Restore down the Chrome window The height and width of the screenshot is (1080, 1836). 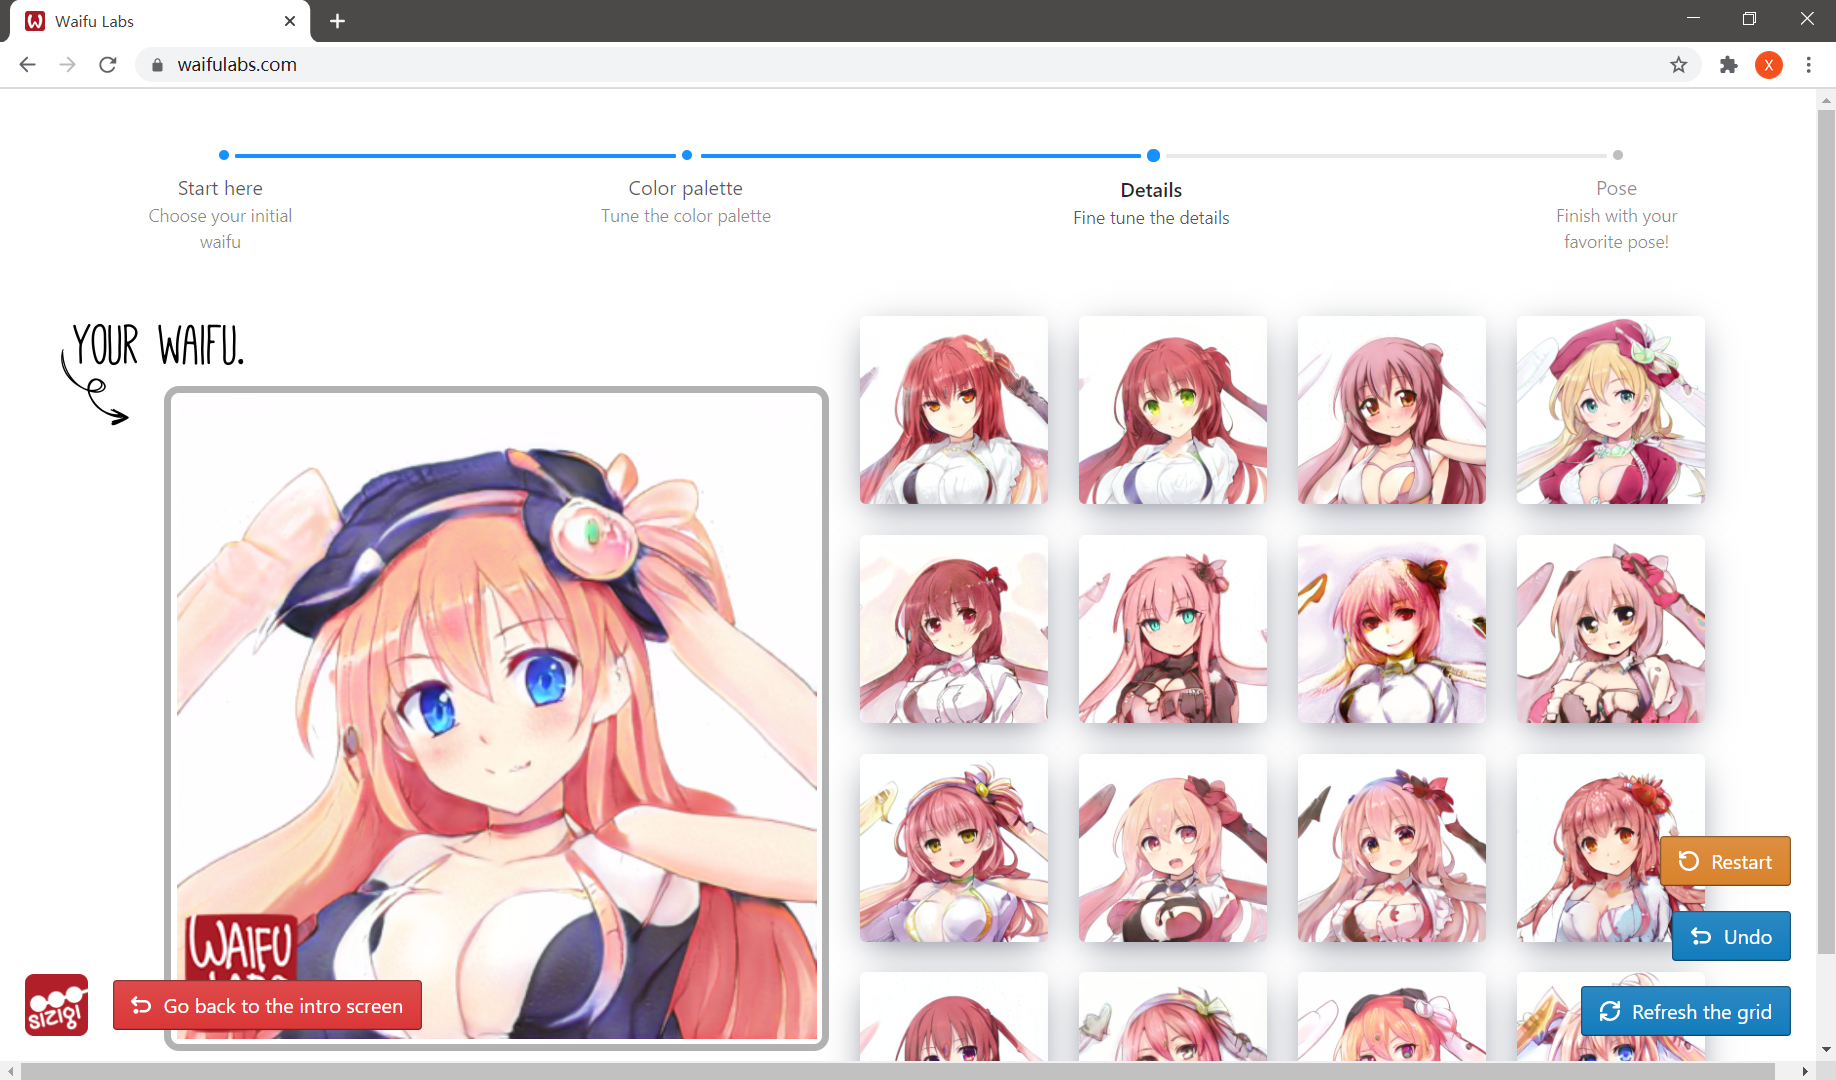tap(1749, 19)
